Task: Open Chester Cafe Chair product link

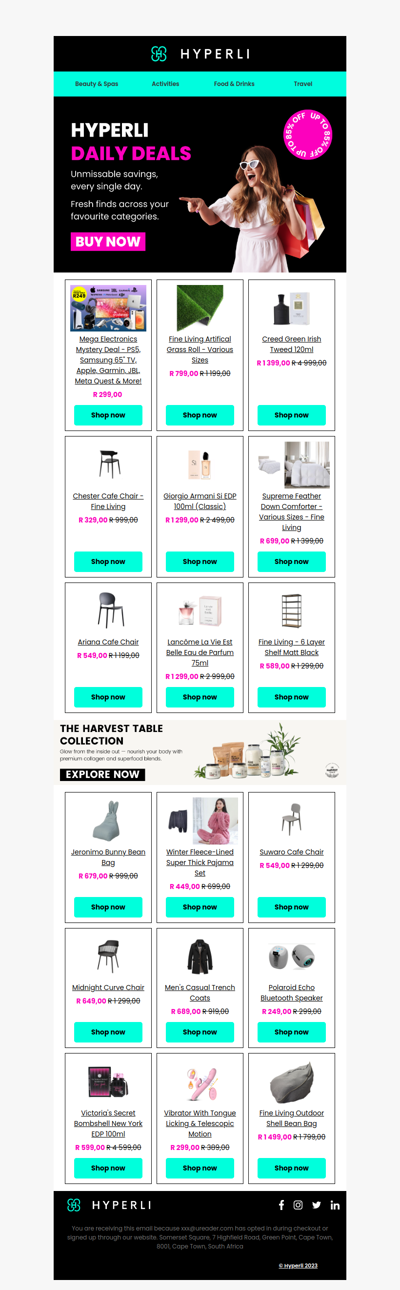Action: [108, 501]
